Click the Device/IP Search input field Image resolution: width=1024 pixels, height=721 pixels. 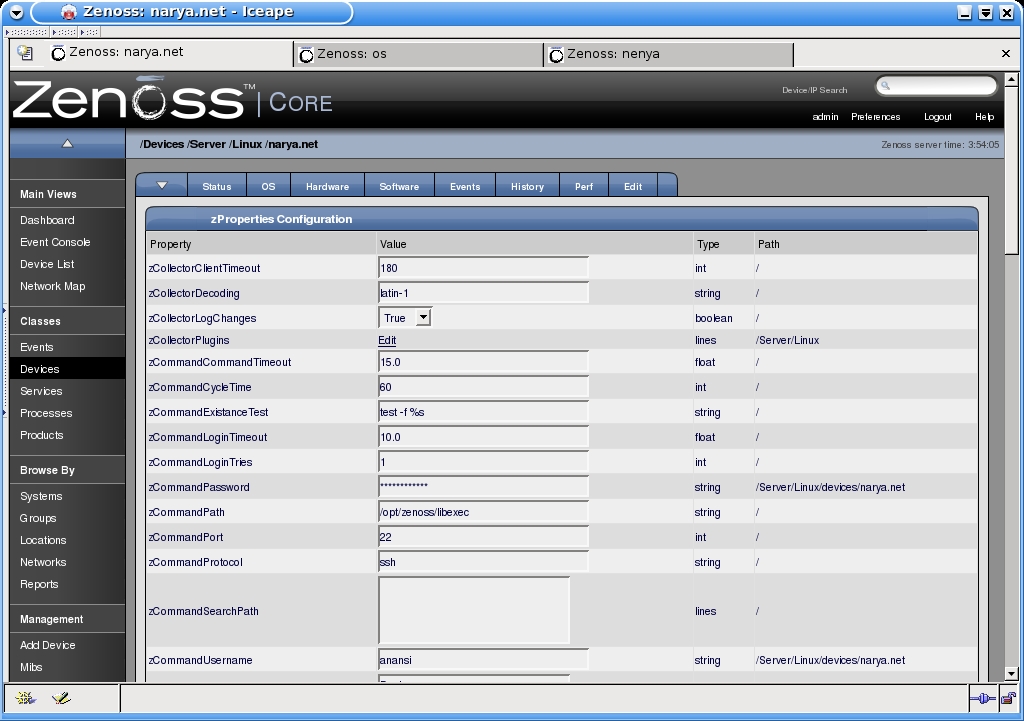click(x=936, y=86)
